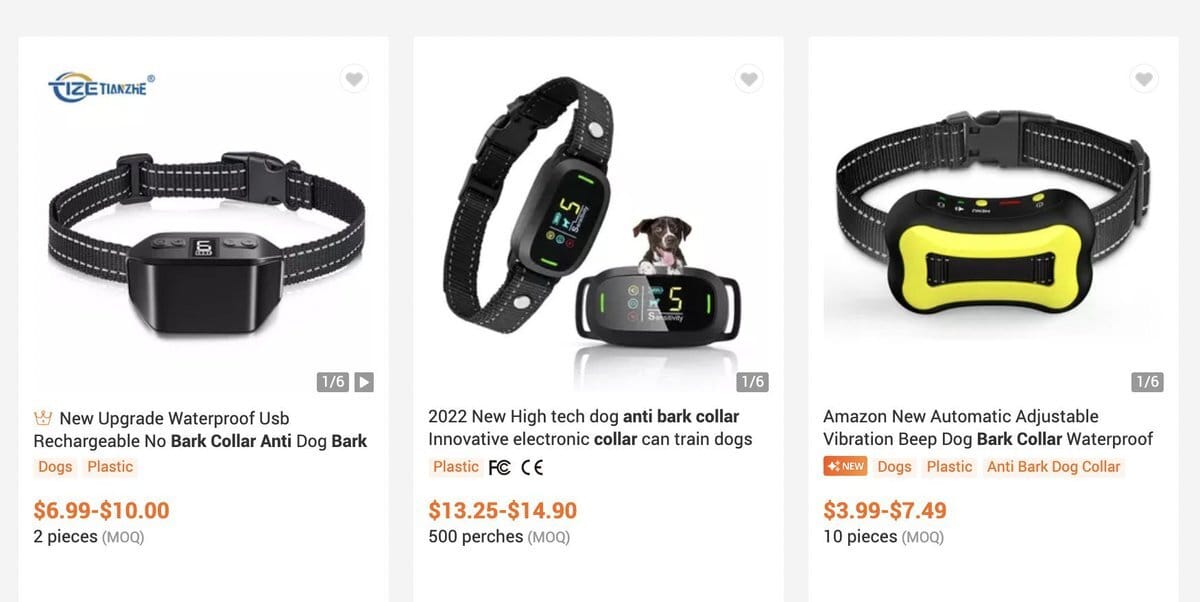Screen dimensions: 1200x602
Task: Click the $13.25-$14.90 price
Action: coord(503,511)
